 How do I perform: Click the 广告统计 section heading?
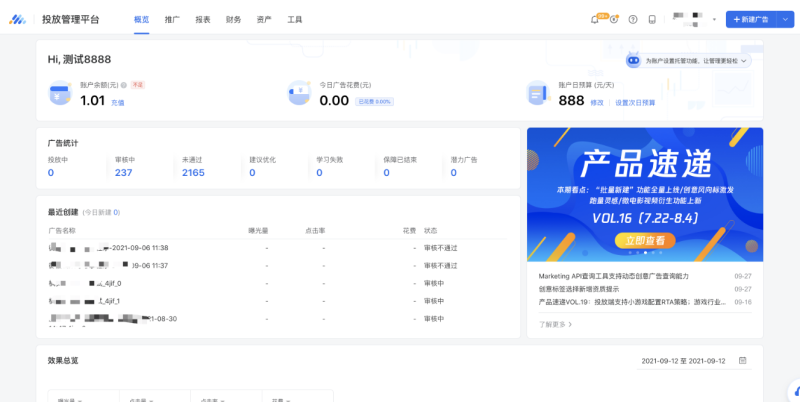(63, 143)
